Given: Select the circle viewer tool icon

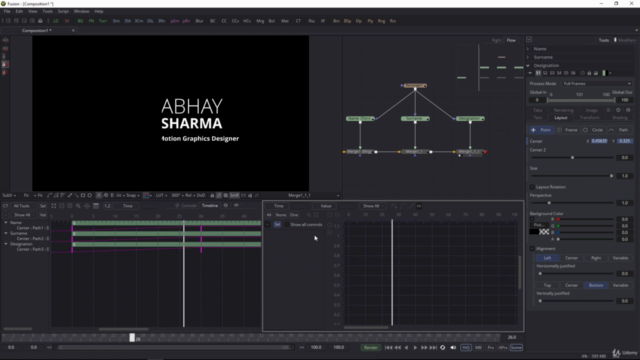Looking at the screenshot, I should [90, 196].
